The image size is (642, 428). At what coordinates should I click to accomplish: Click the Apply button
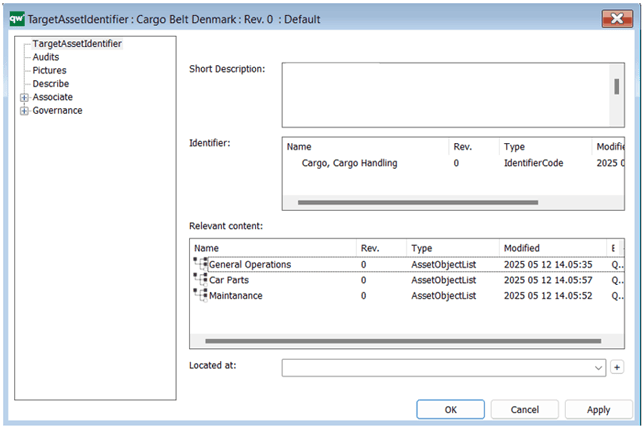pyautogui.click(x=598, y=409)
